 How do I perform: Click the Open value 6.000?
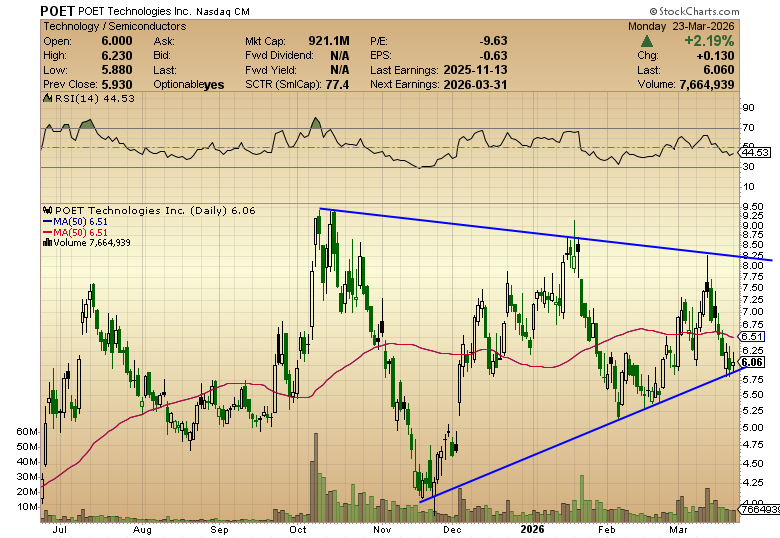click(x=117, y=41)
